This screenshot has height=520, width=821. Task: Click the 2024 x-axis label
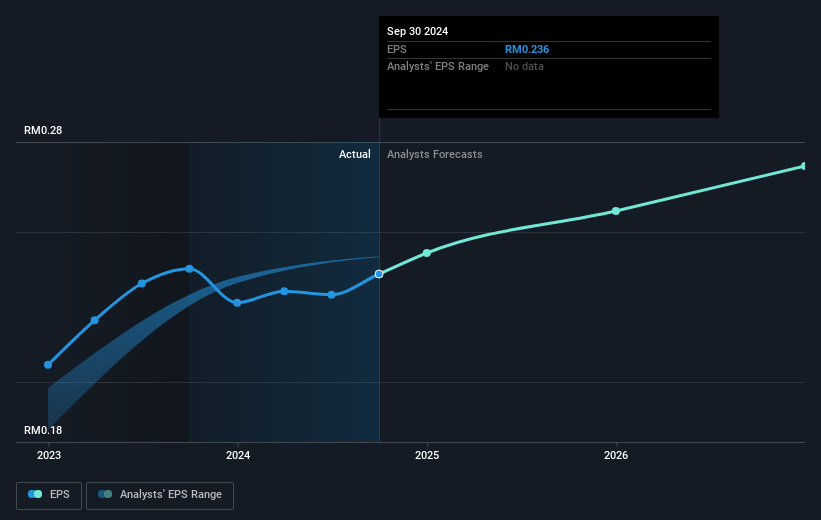(238, 456)
